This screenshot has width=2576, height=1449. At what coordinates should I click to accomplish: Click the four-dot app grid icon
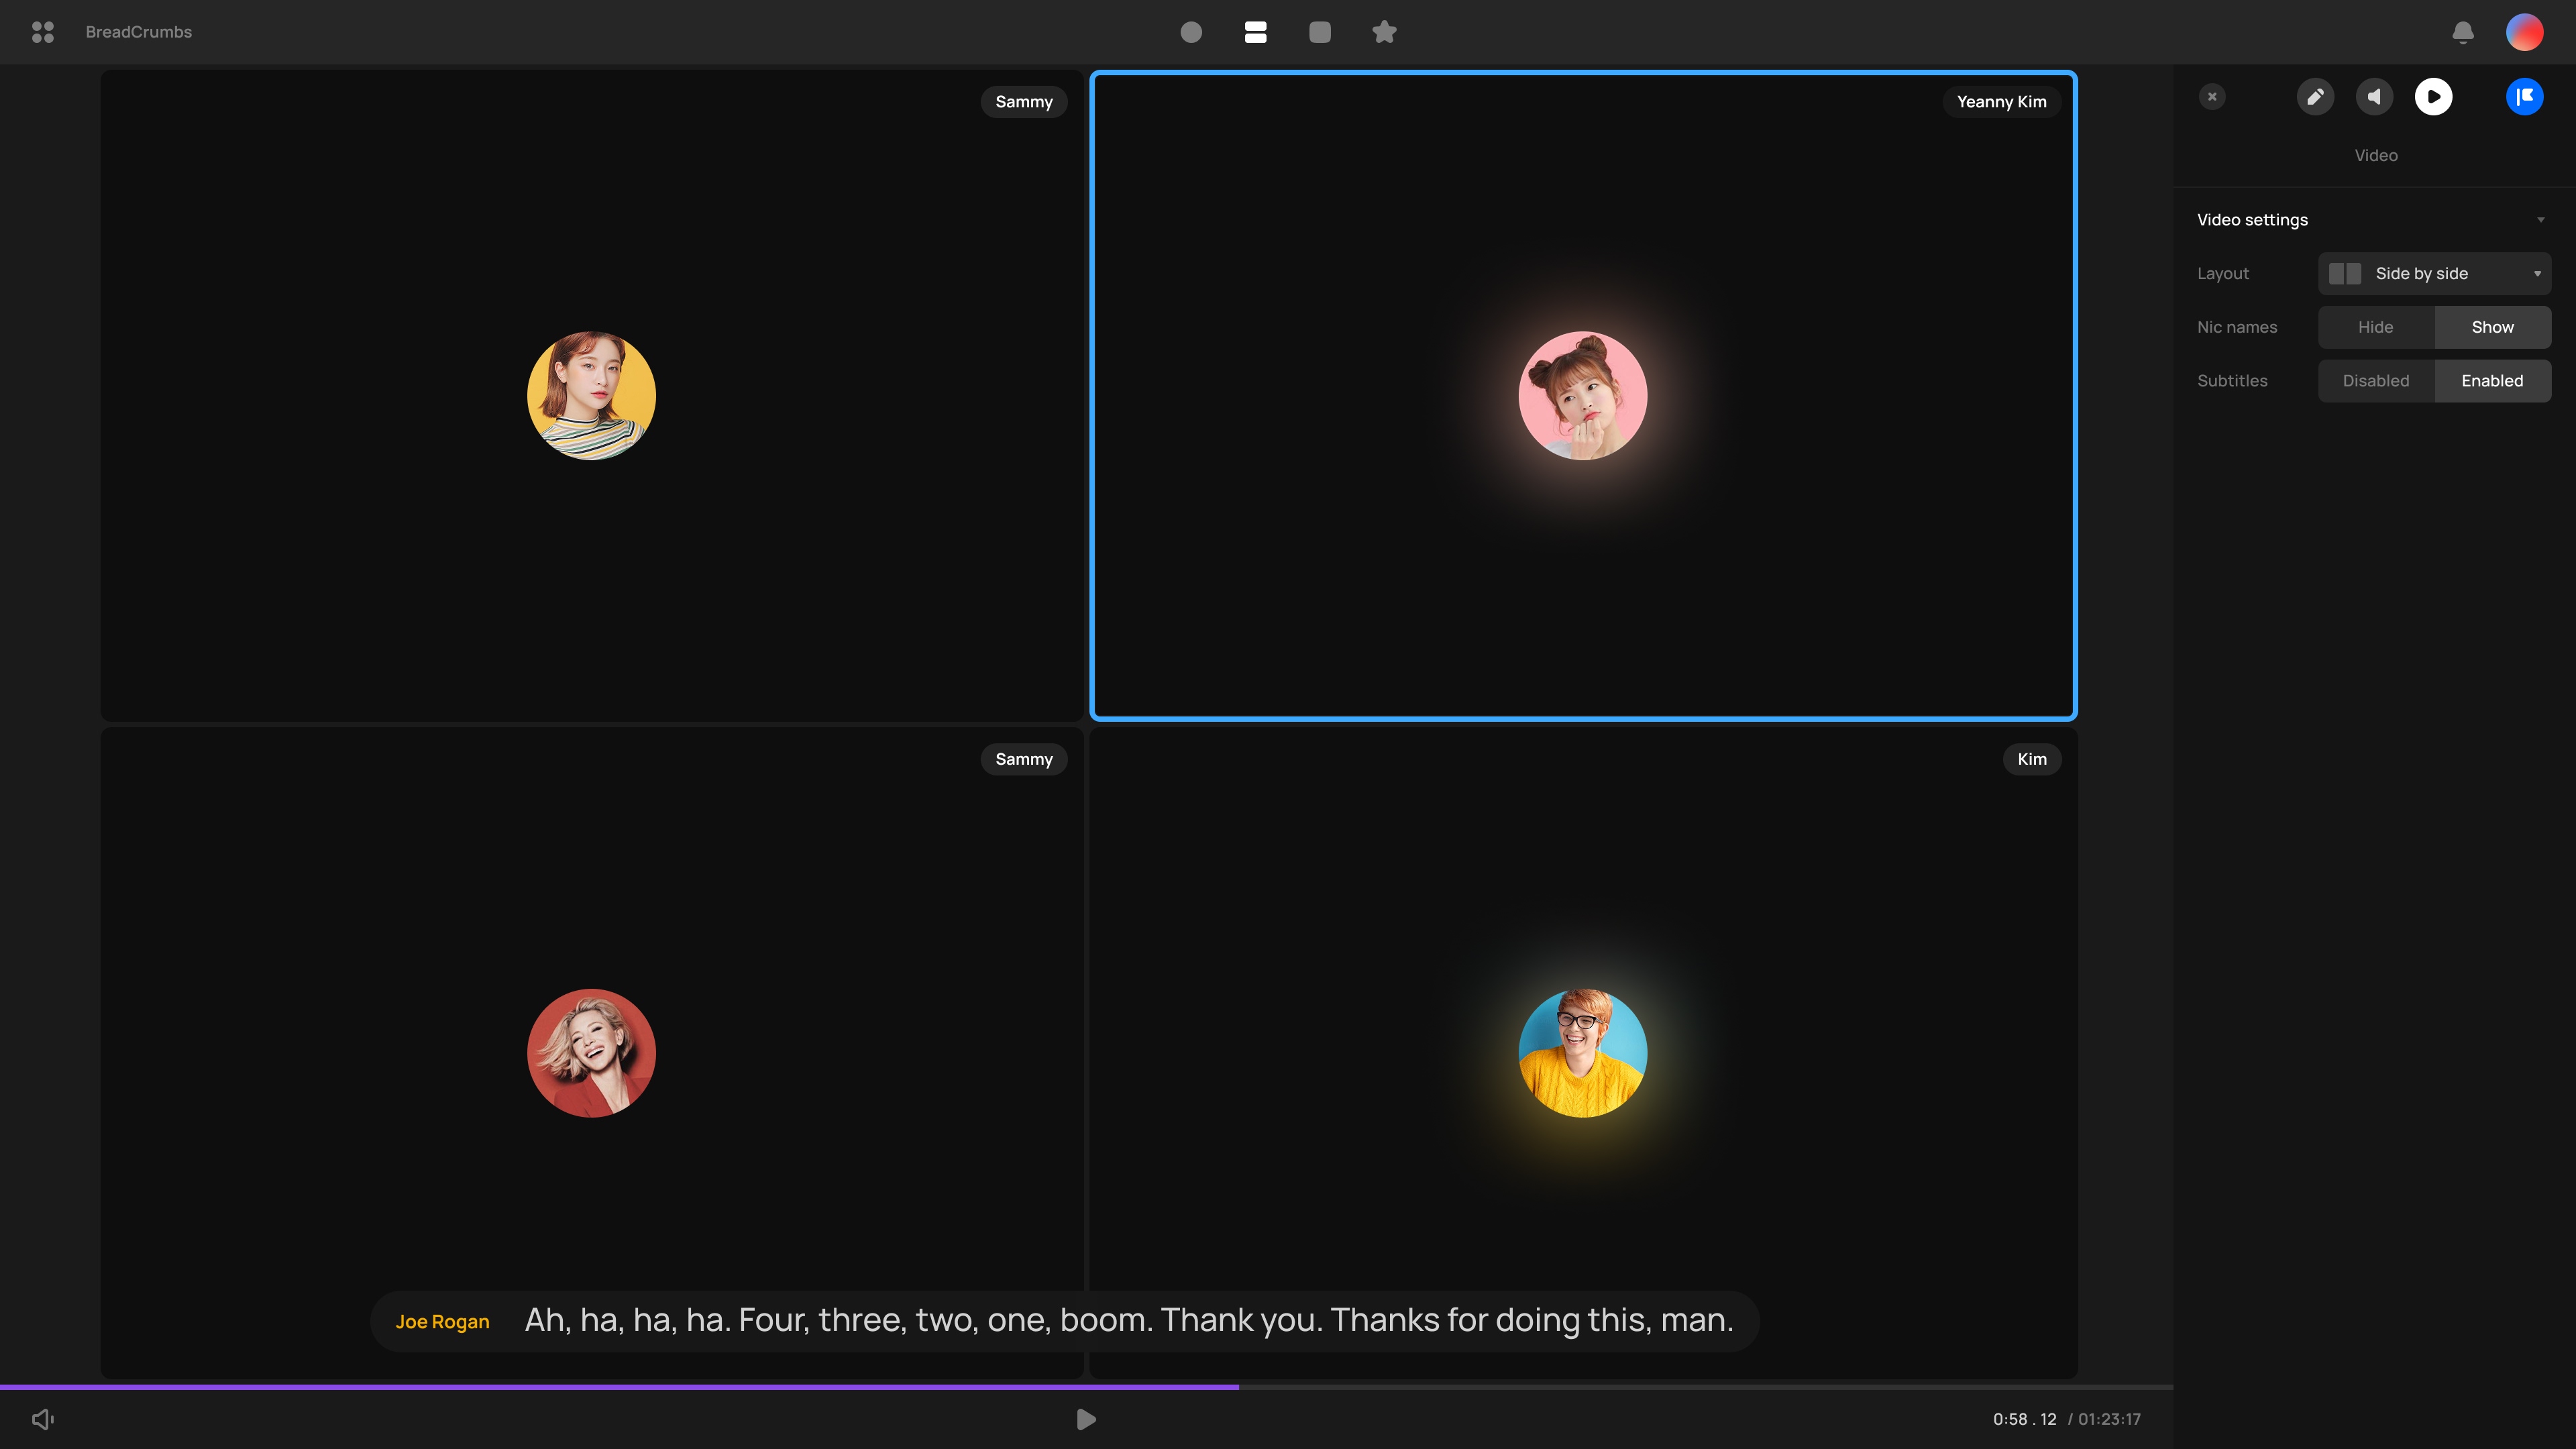(x=42, y=32)
